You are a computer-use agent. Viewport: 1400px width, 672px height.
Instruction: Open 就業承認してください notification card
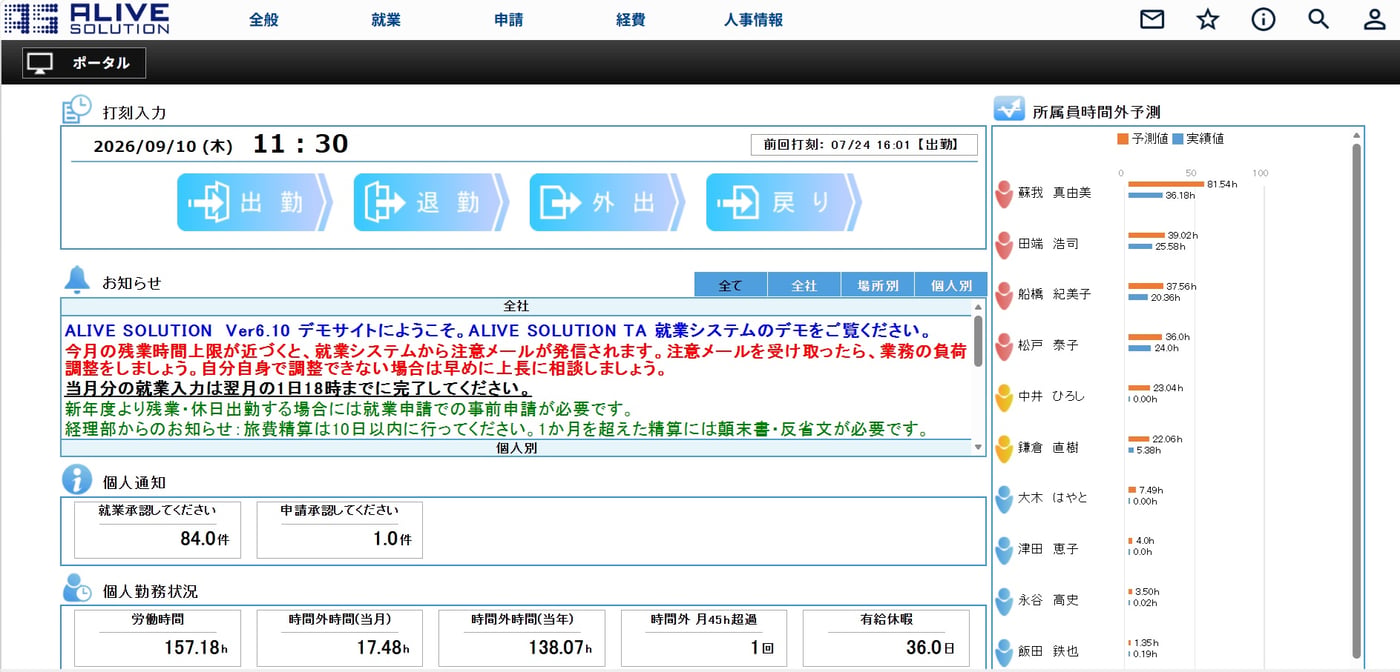[x=157, y=530]
